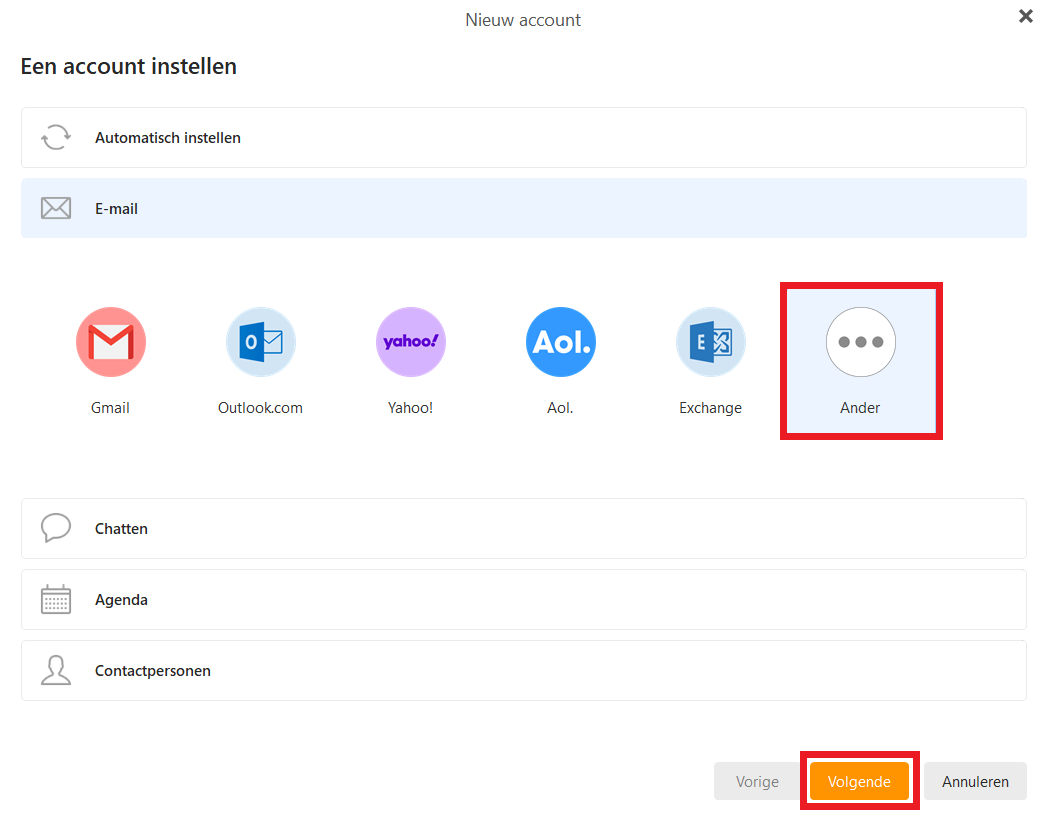Select the Ander three-dots icon
This screenshot has height=815, width=1047.
click(x=860, y=342)
